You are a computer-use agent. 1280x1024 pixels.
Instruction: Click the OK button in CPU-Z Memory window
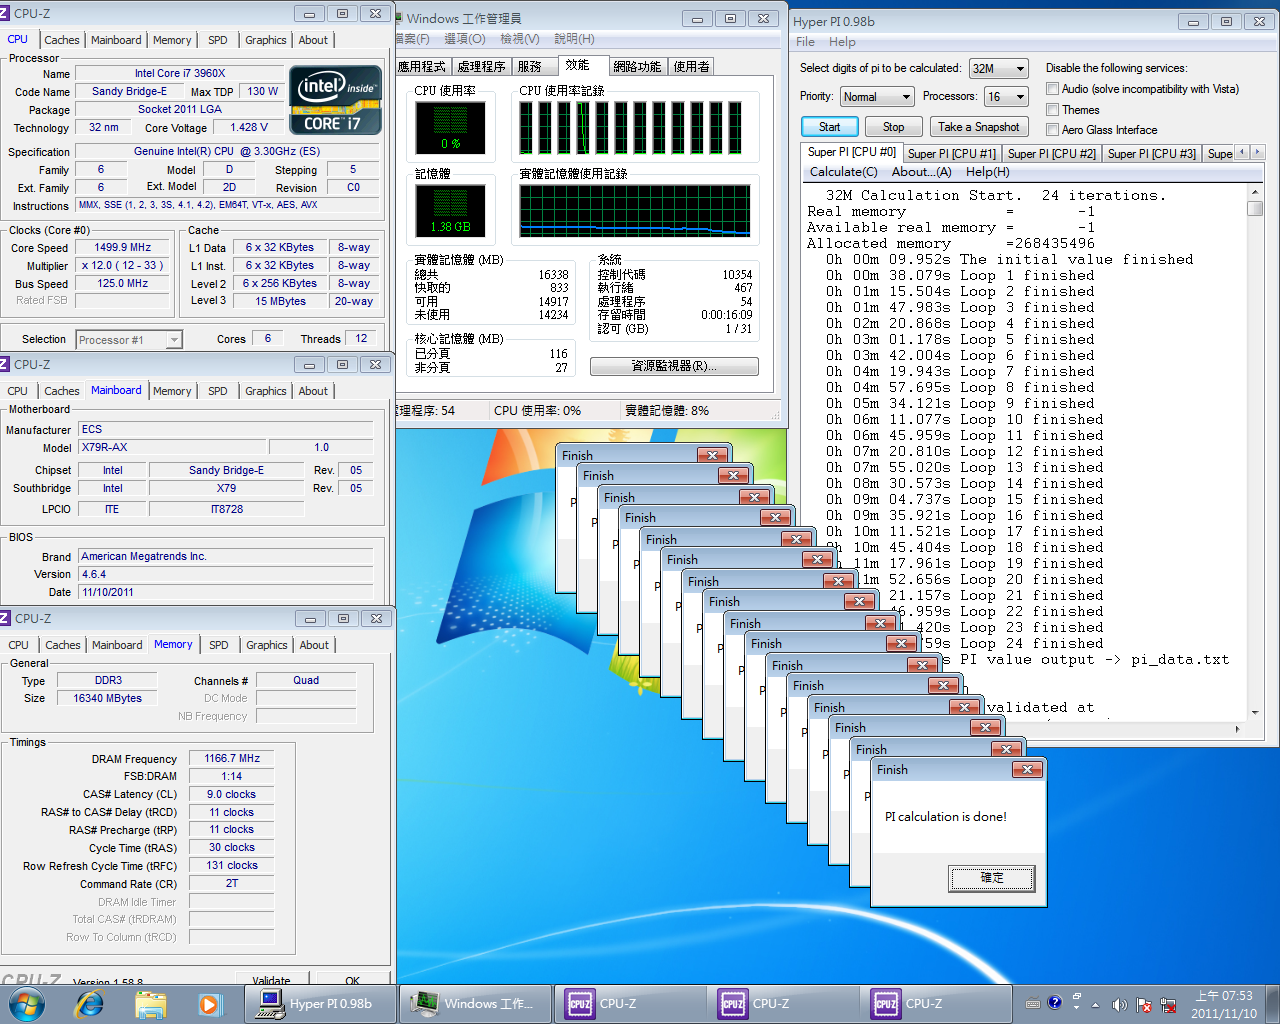coord(353,980)
